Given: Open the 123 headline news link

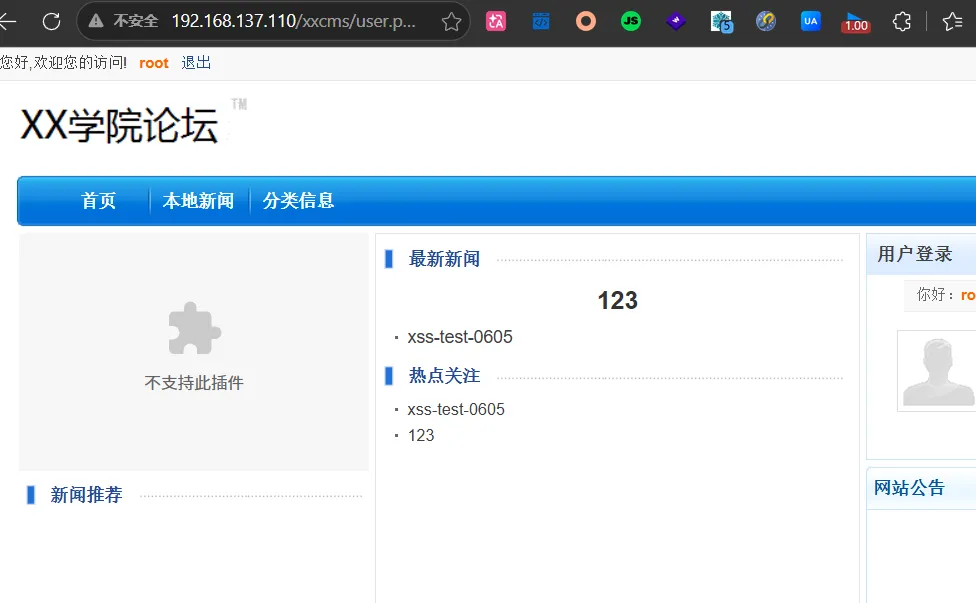Looking at the screenshot, I should [x=617, y=301].
